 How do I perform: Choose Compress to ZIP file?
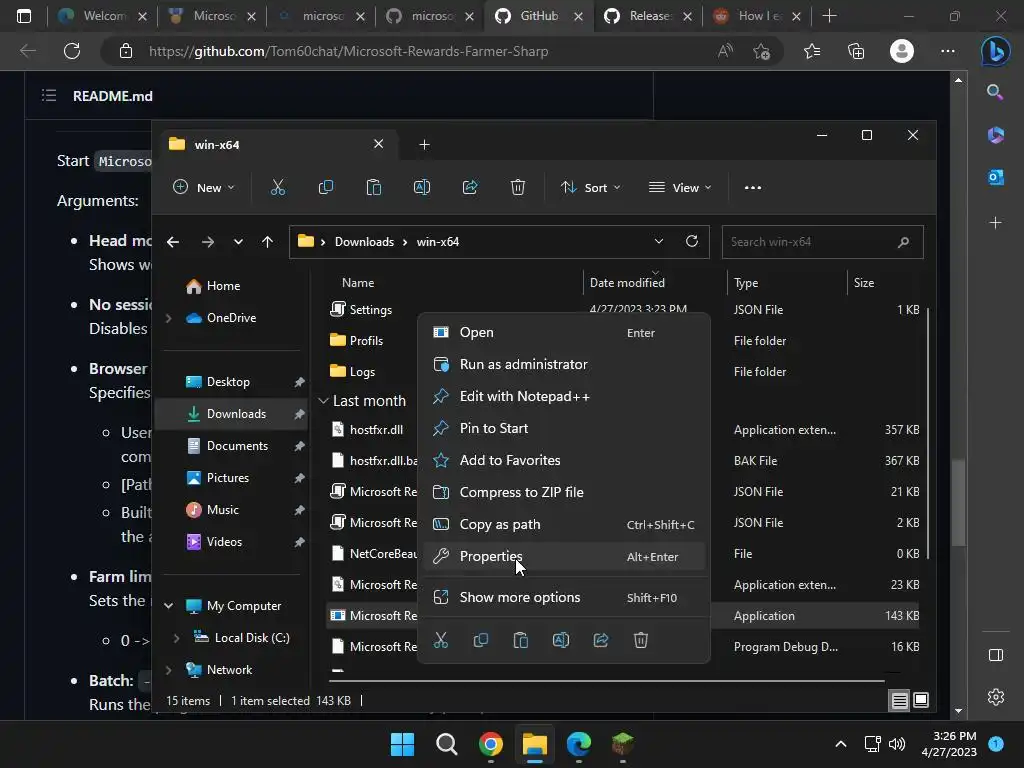coord(564,492)
